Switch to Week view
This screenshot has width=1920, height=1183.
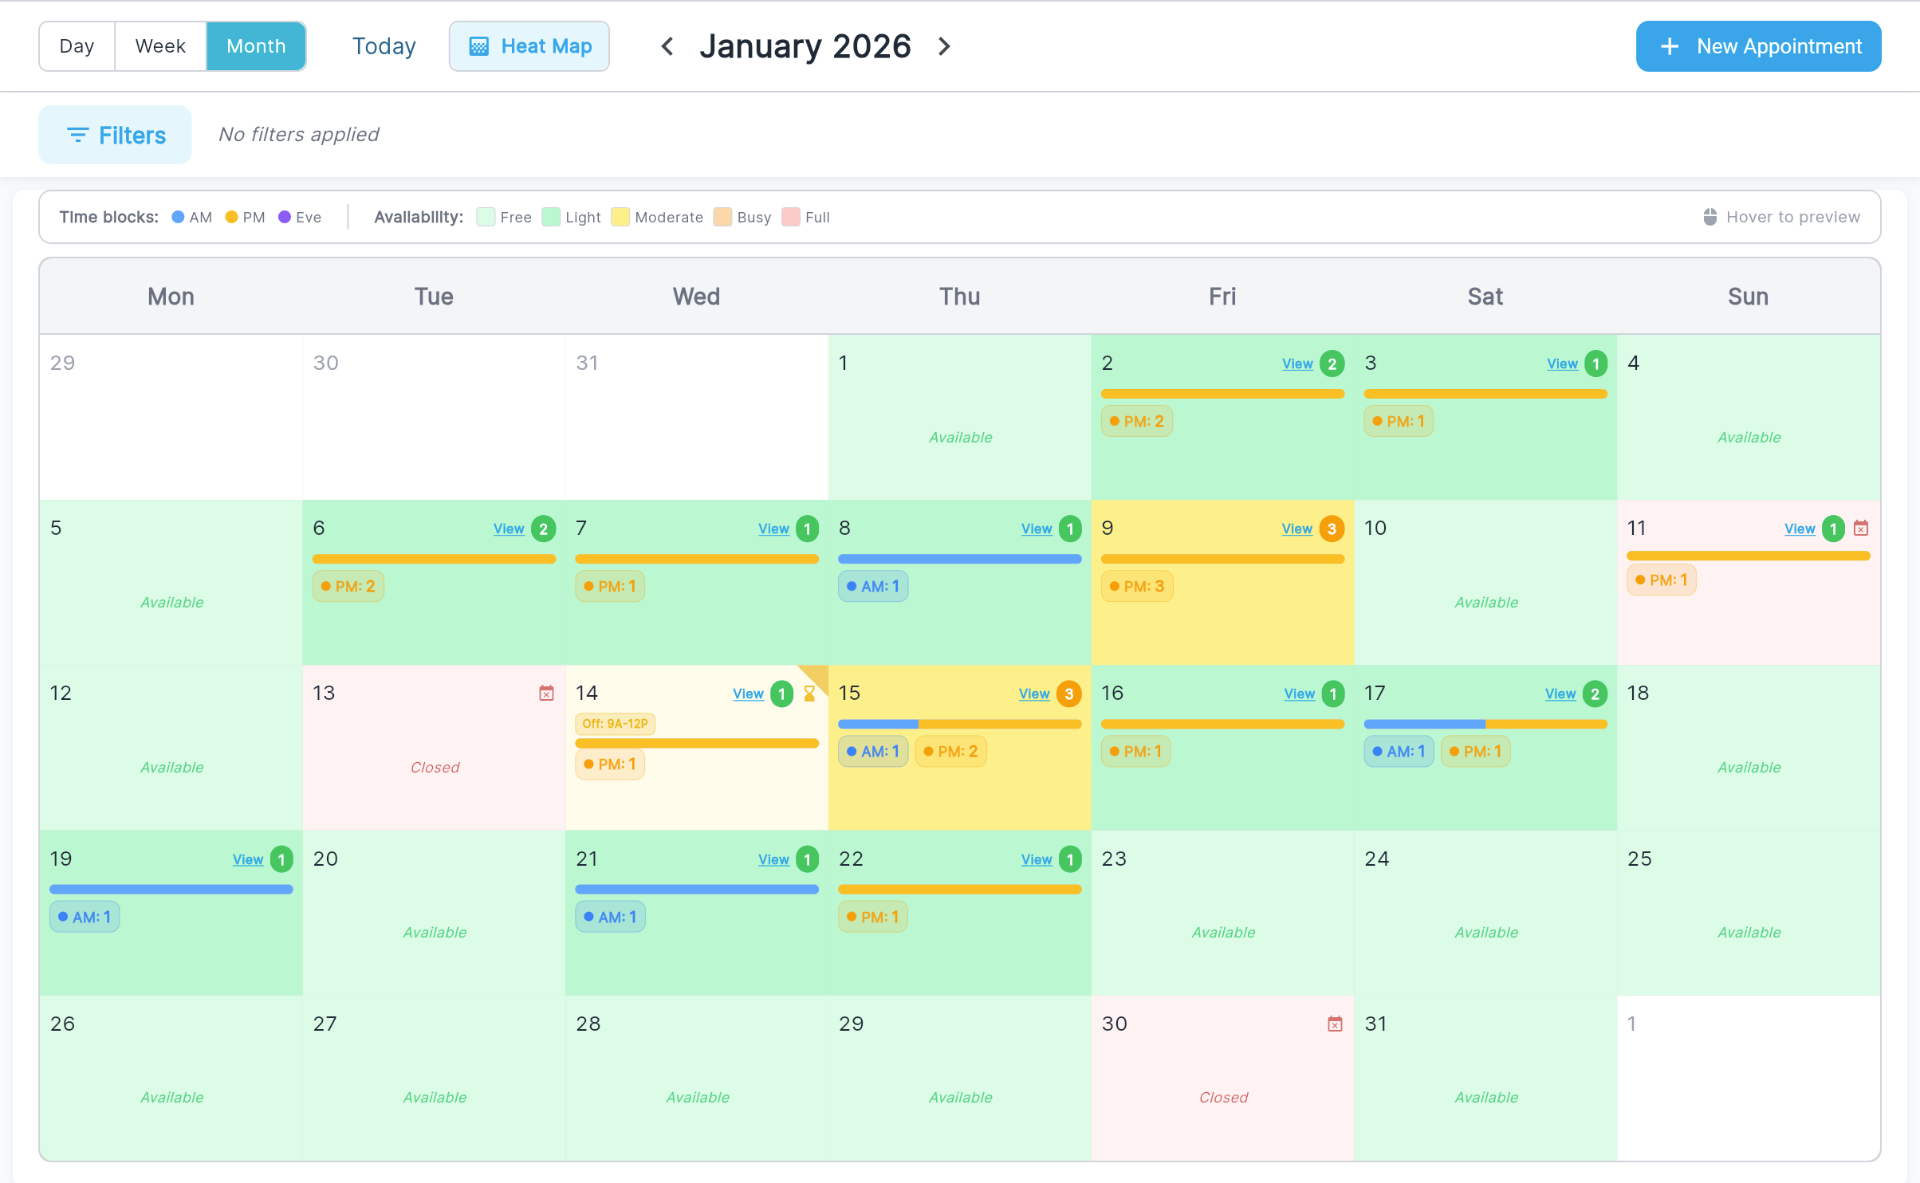point(161,46)
